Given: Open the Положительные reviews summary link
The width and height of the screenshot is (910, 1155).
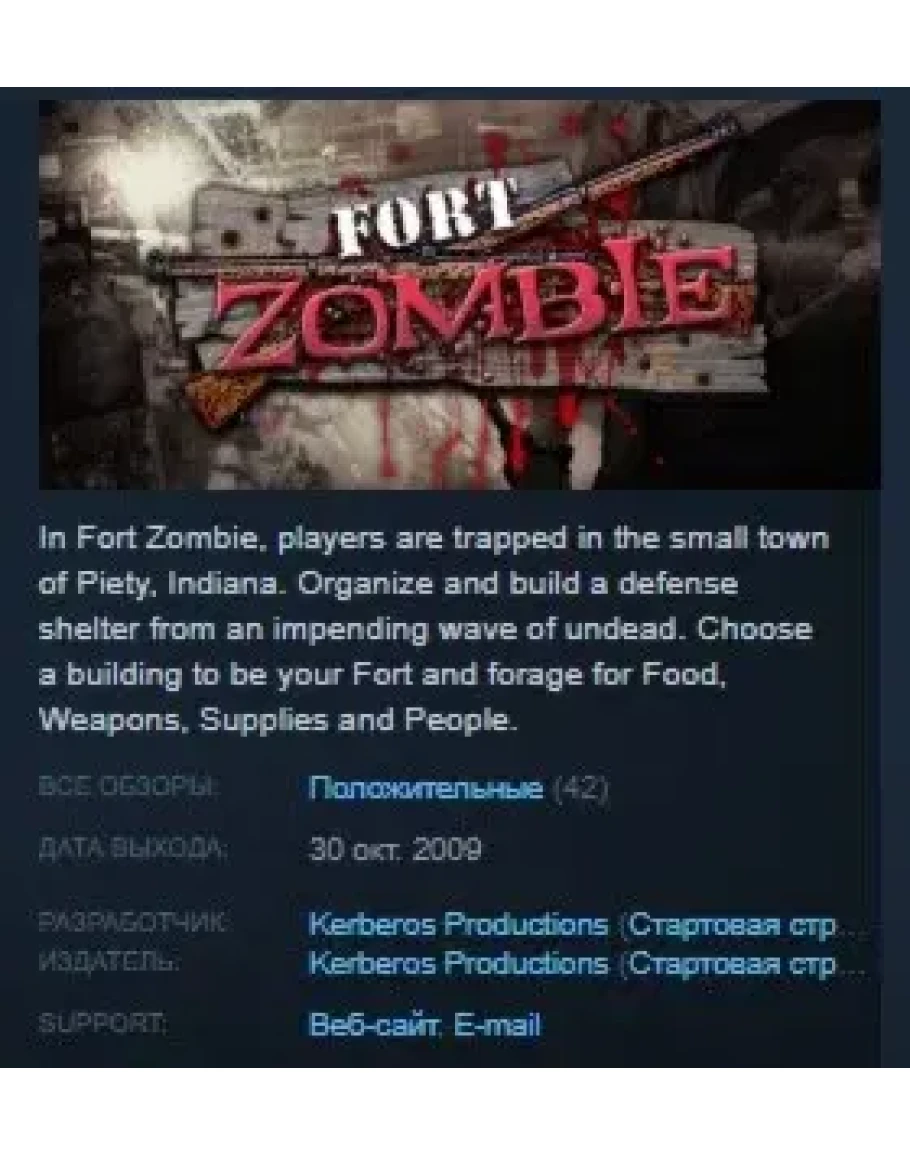Looking at the screenshot, I should [425, 788].
